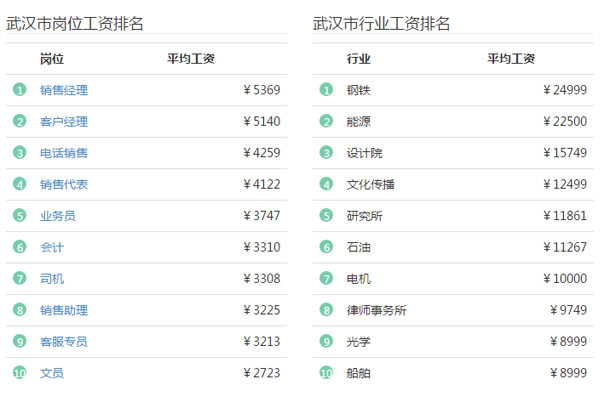The image size is (600, 400).
Task: Open the 销售助理 job link
Action: [x=64, y=310]
